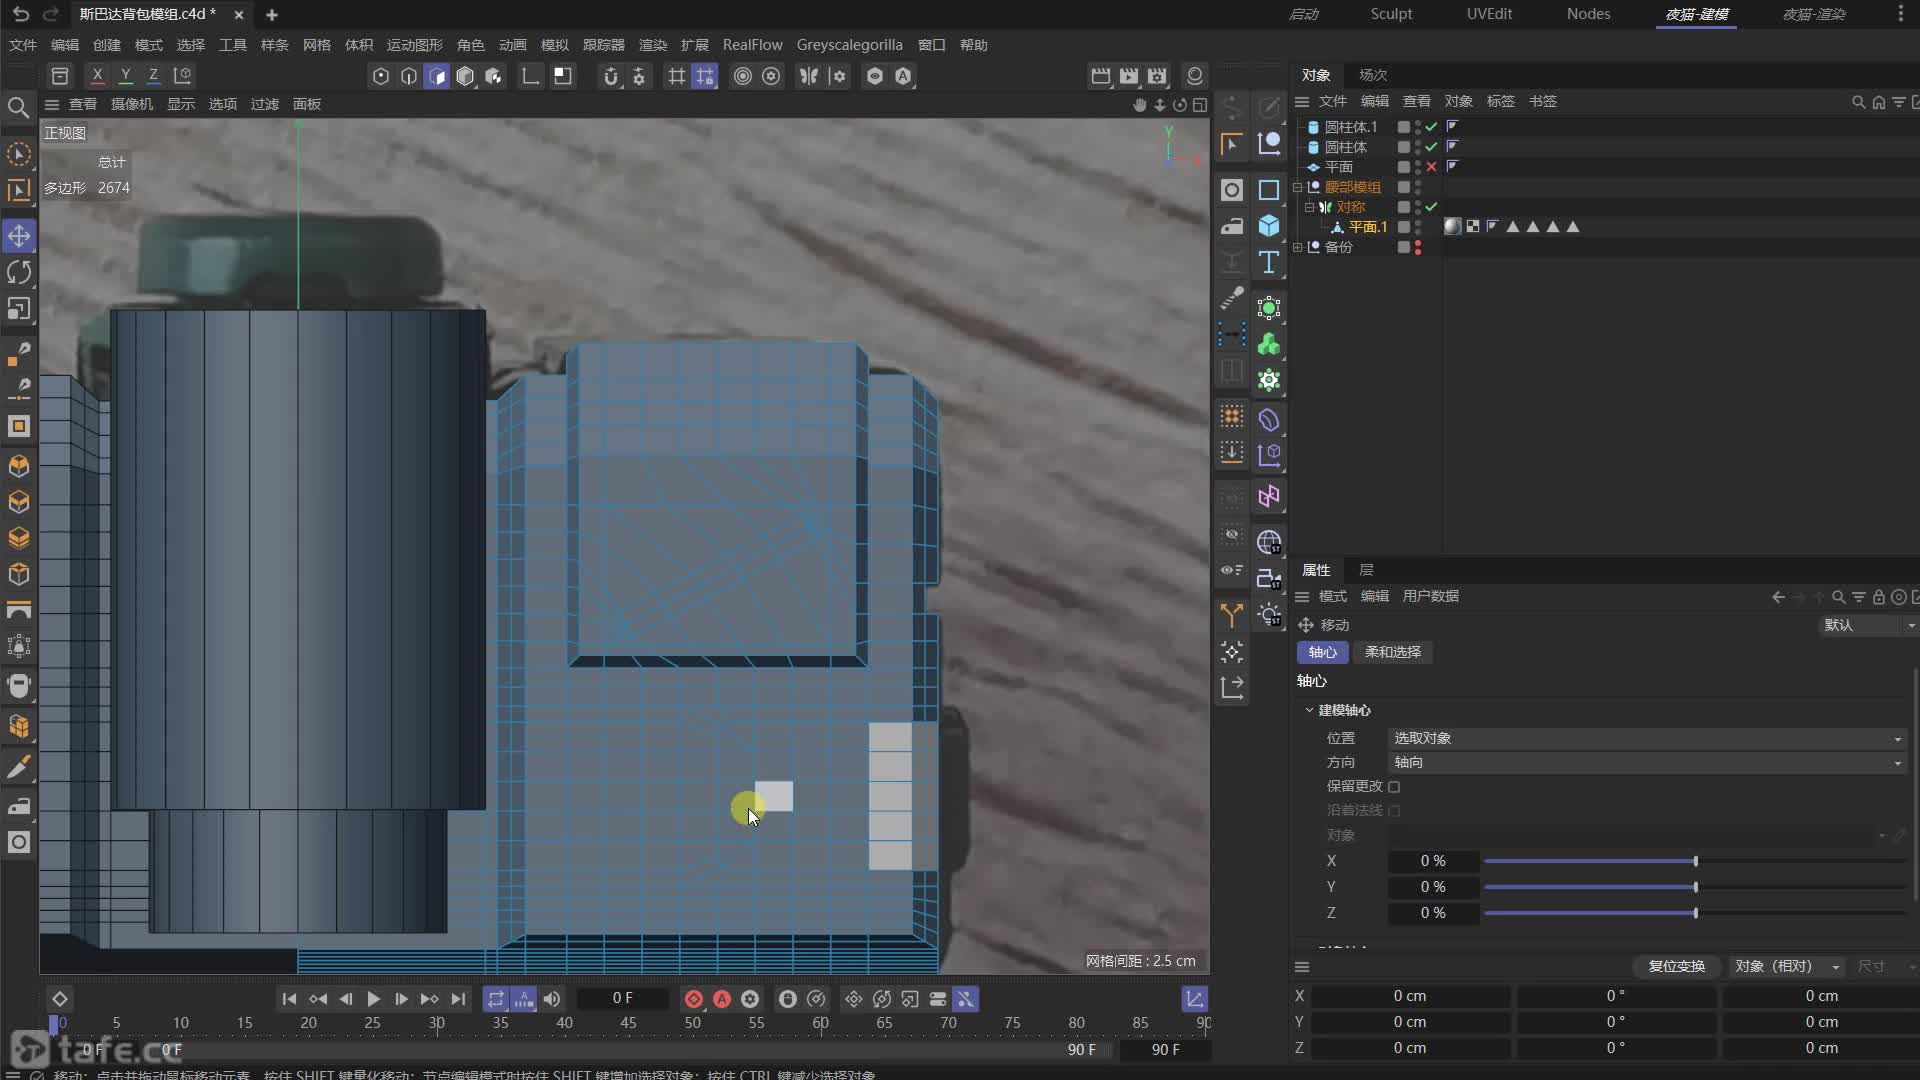Collapse the 对称 tree node
The height and width of the screenshot is (1080, 1920).
(1309, 207)
